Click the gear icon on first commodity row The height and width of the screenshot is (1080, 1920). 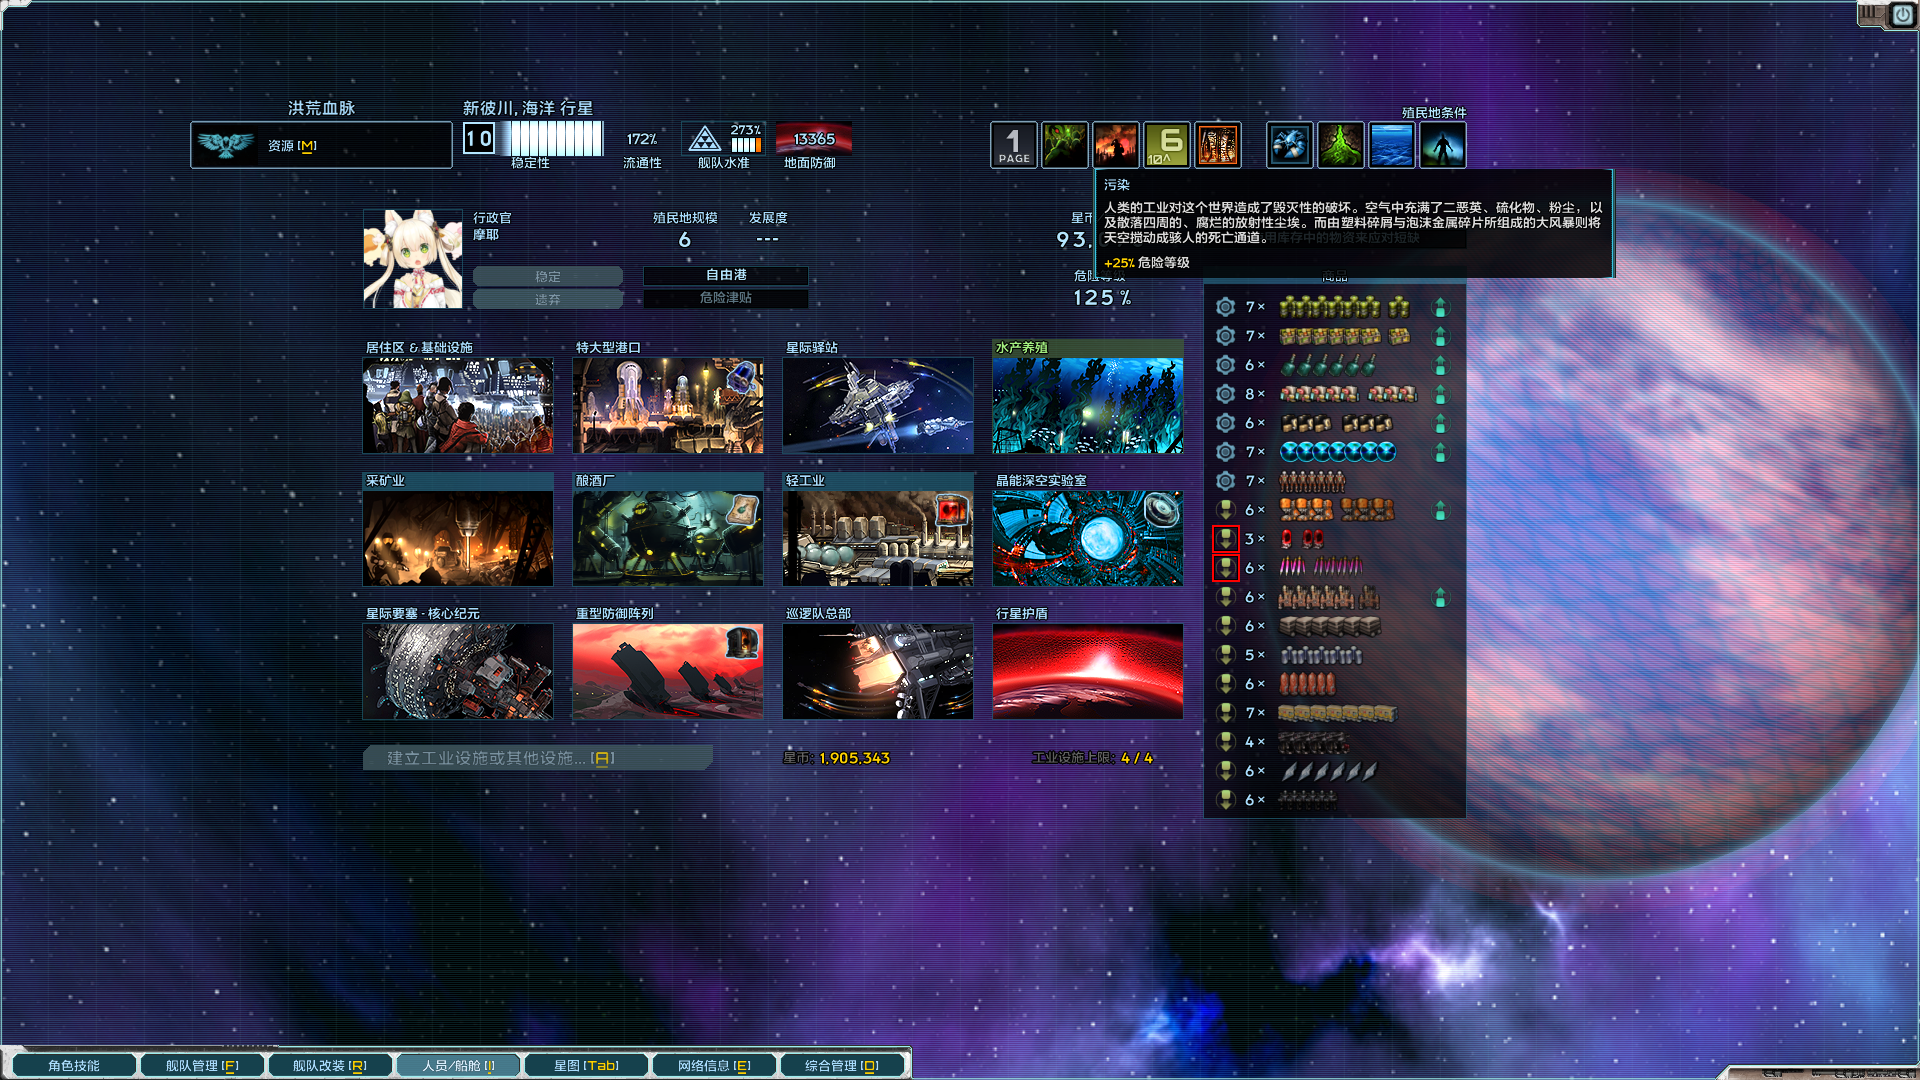pos(1225,307)
